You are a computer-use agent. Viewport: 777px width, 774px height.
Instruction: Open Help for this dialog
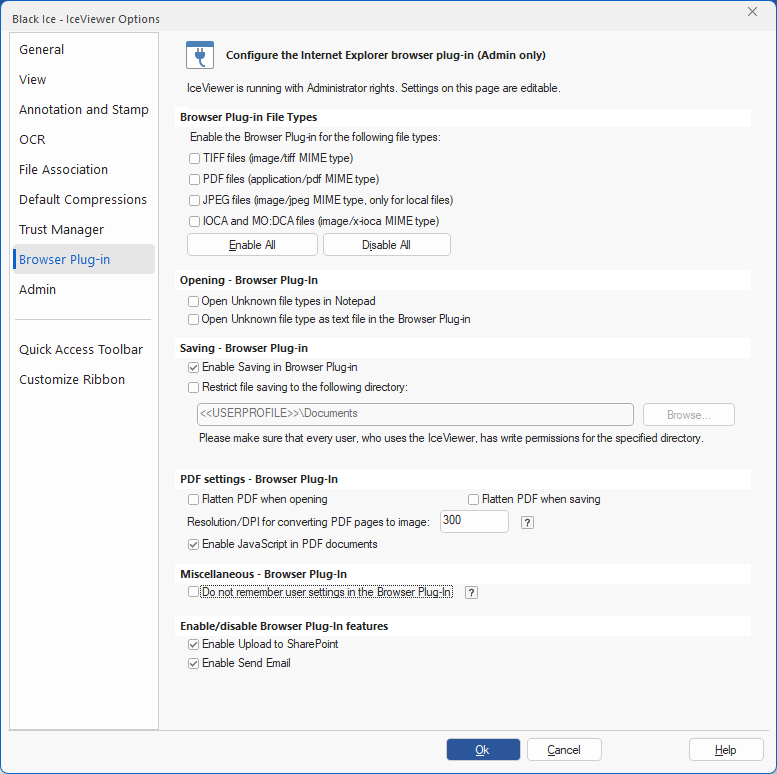click(x=726, y=750)
